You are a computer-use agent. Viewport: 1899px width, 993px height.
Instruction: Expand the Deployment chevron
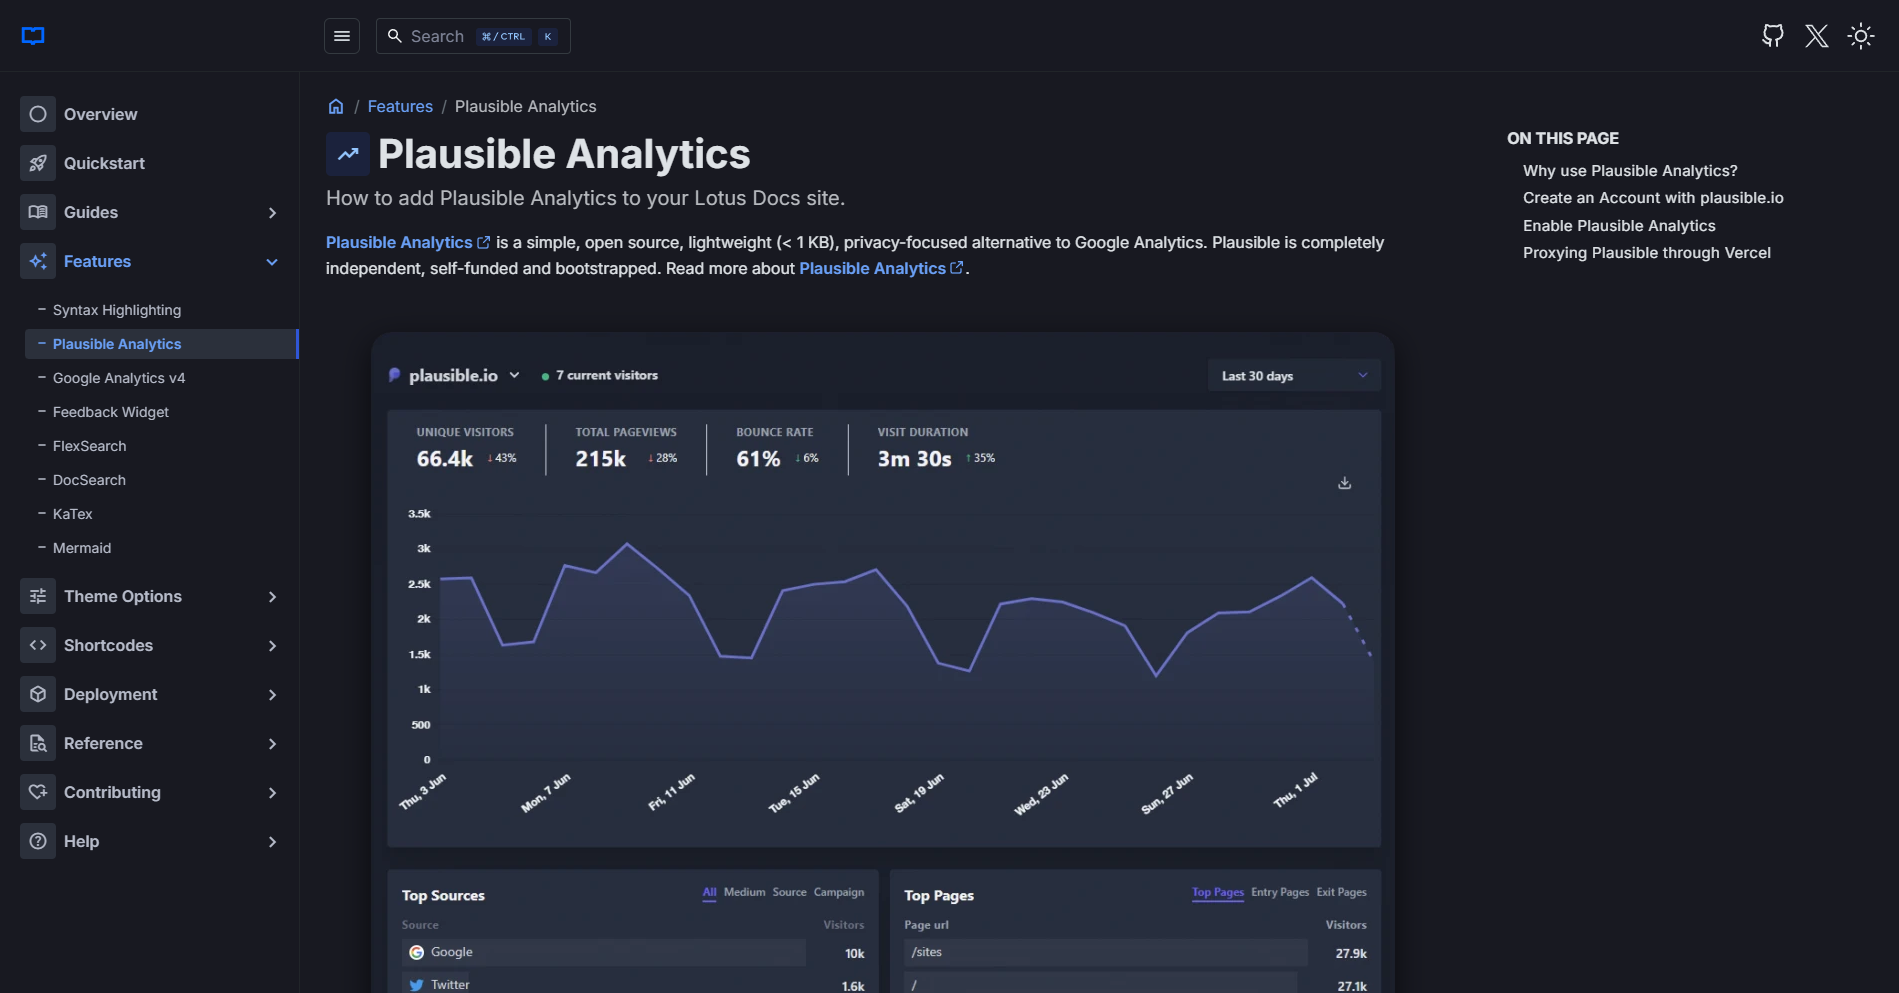click(x=272, y=695)
